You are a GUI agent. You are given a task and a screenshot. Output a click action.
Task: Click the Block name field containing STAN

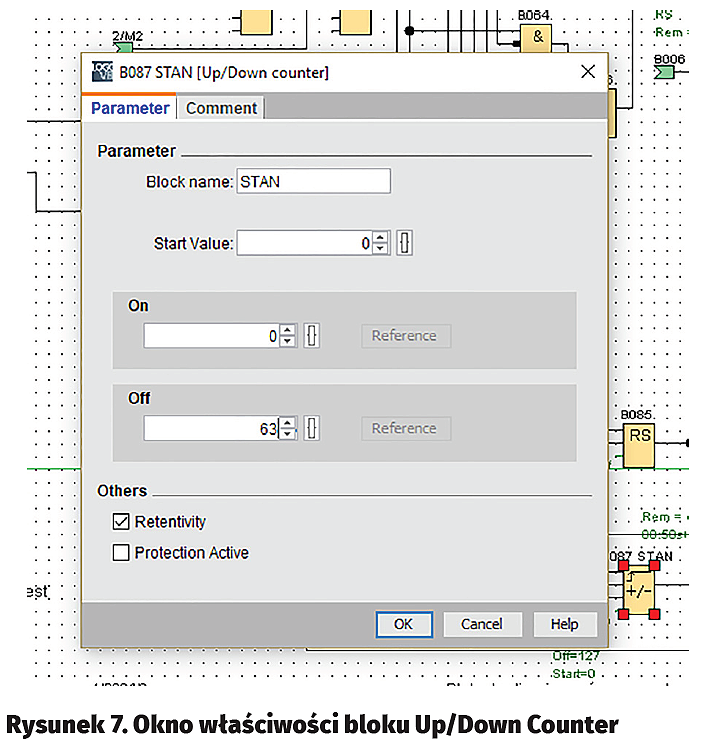(313, 182)
